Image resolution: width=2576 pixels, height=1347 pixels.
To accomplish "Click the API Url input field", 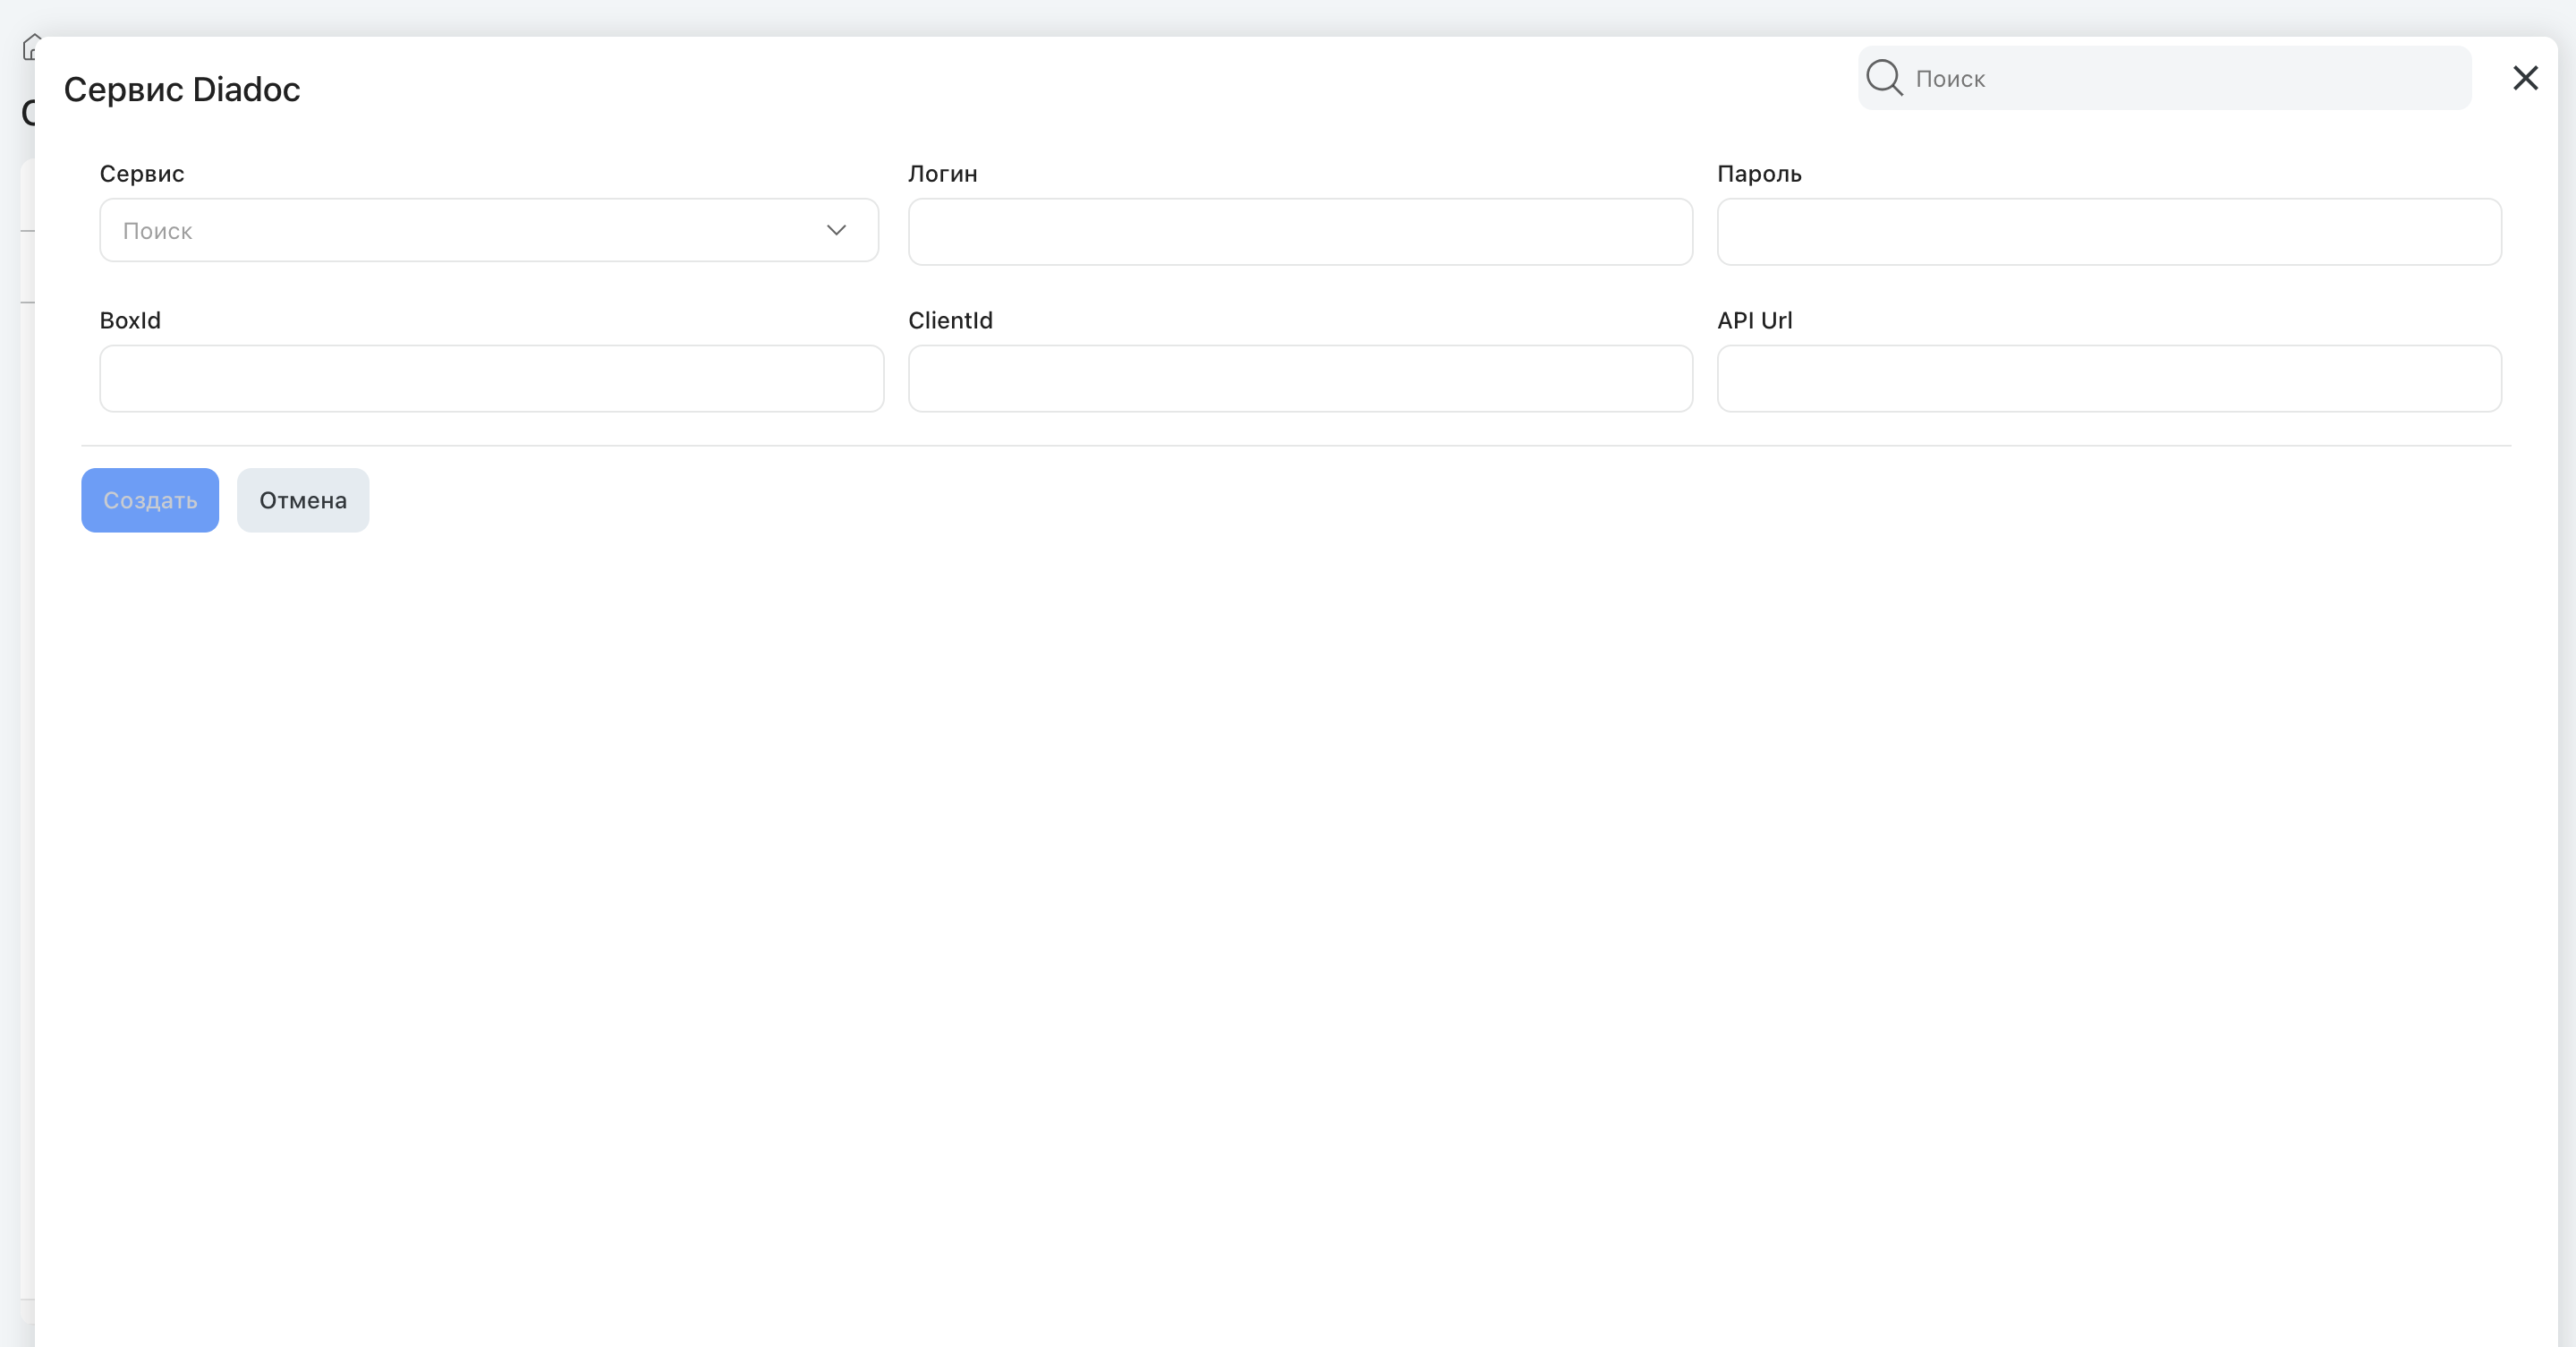I will 2109,379.
